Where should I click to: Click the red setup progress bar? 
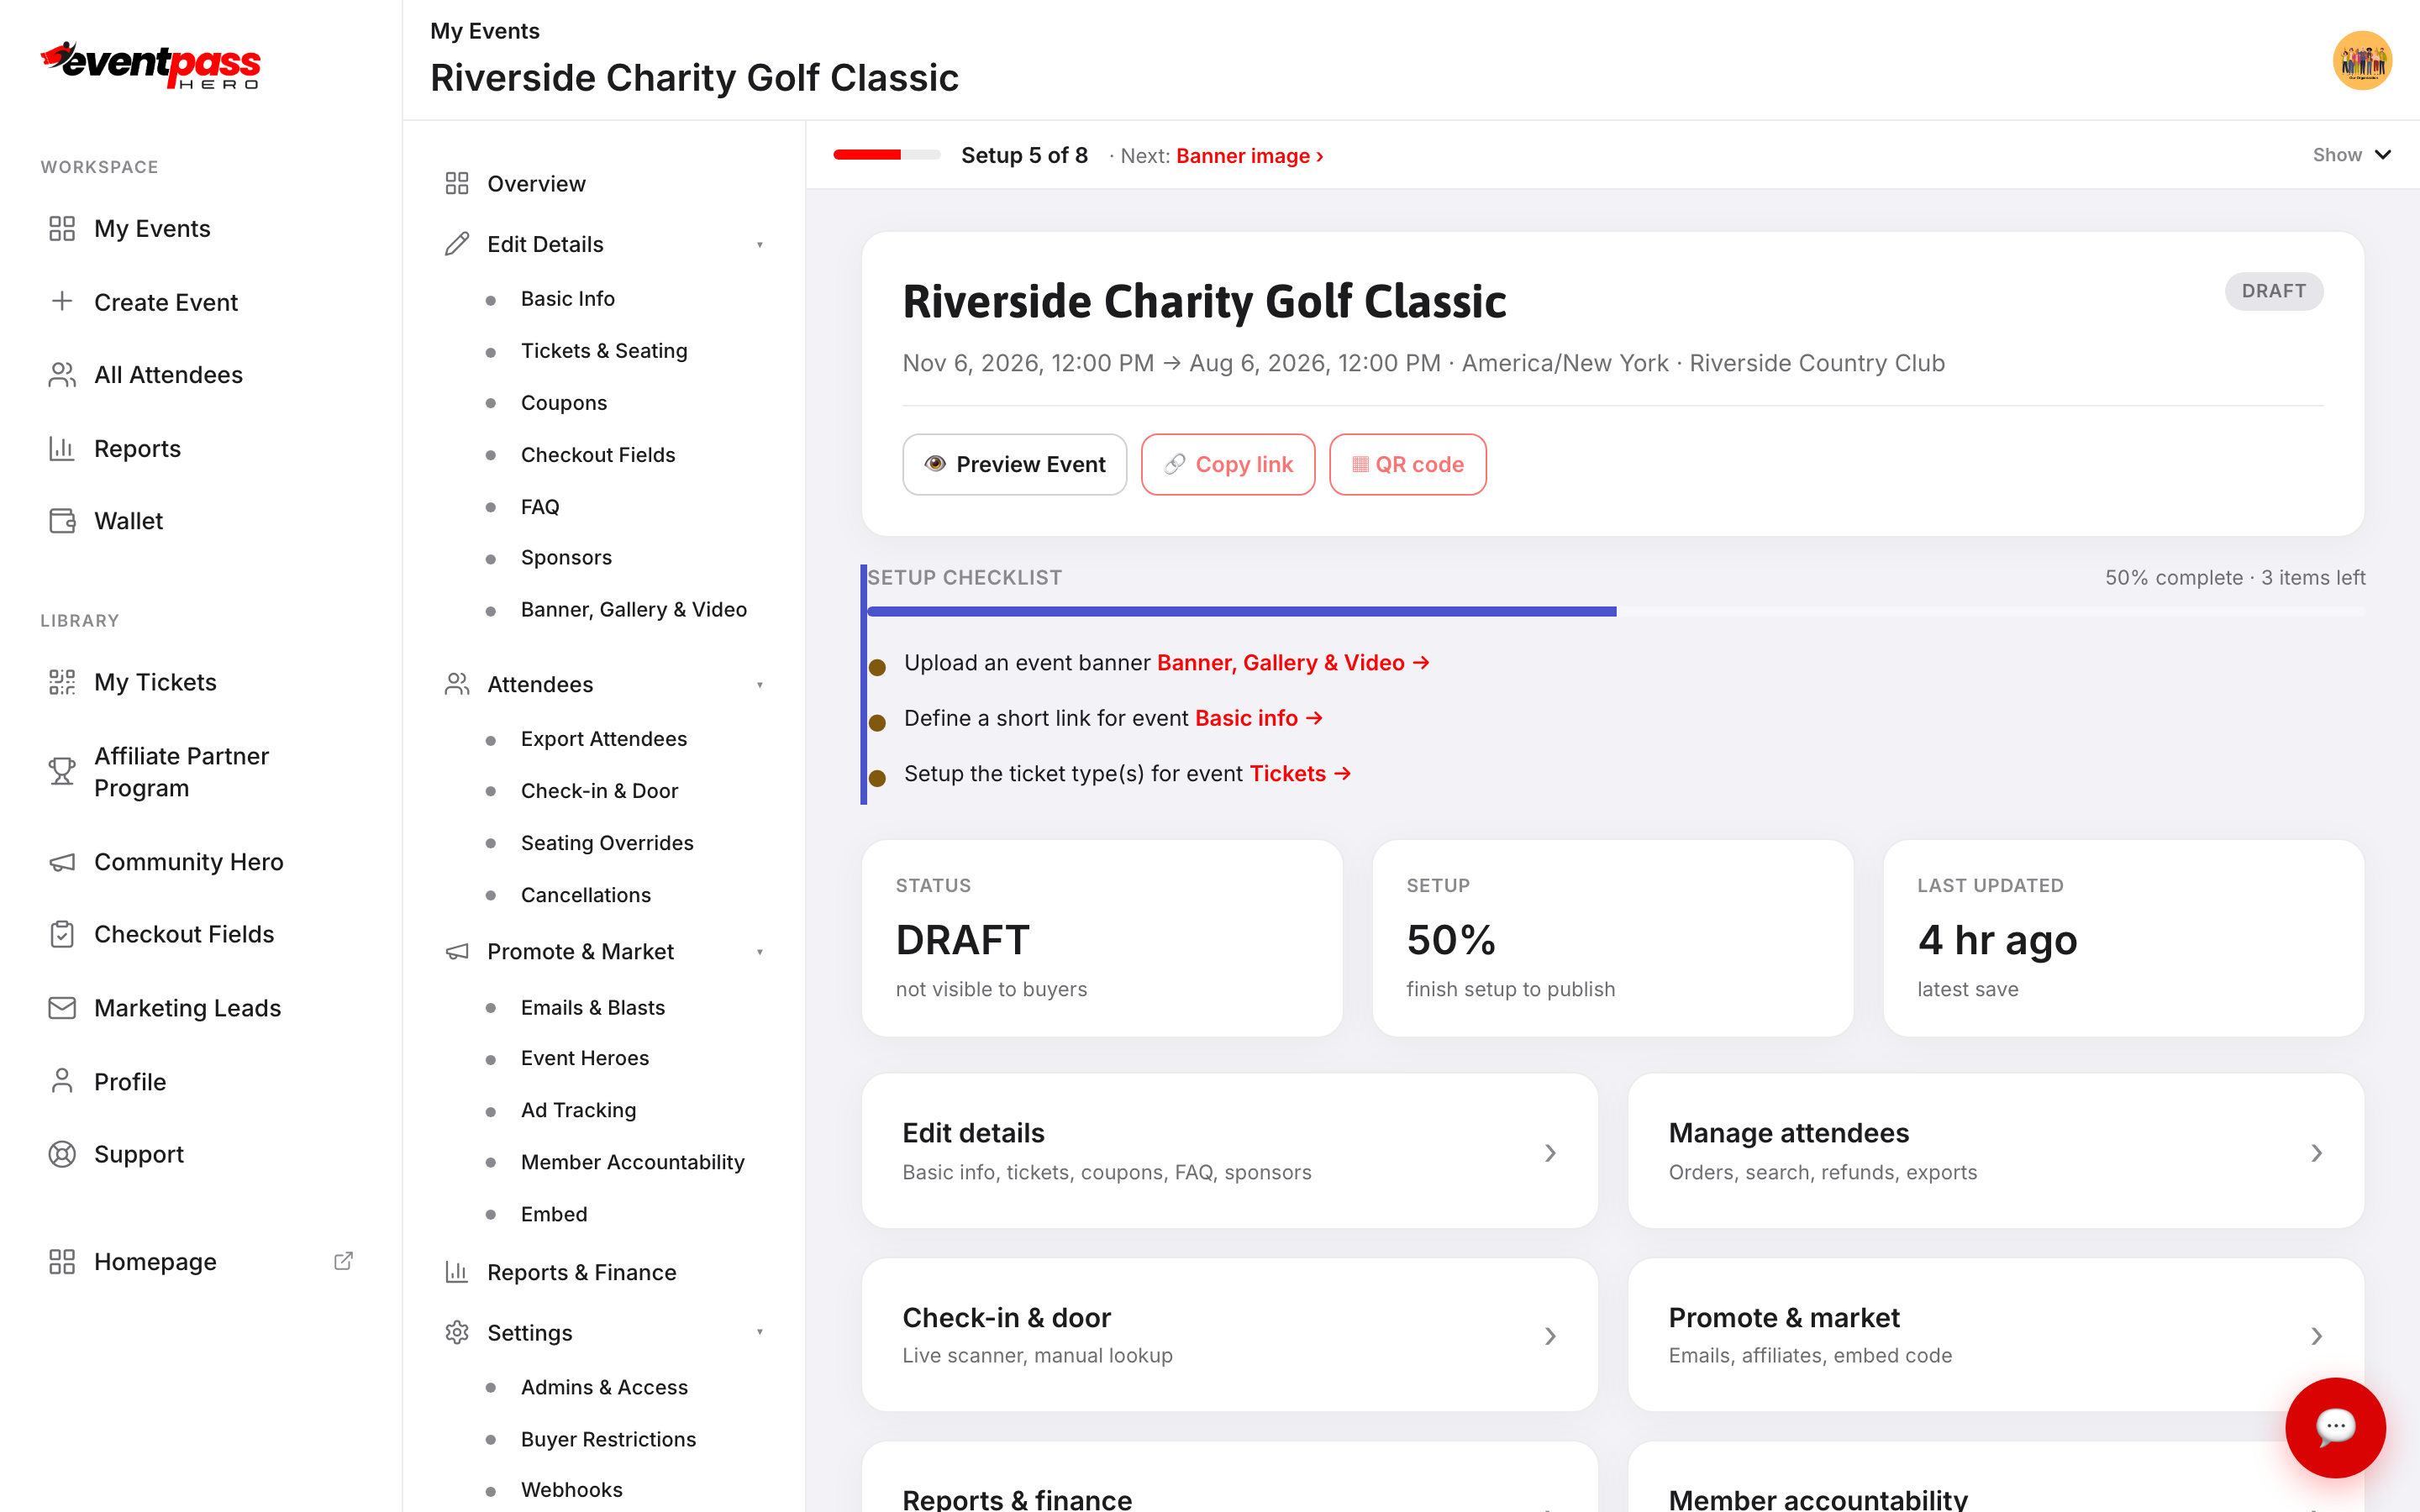tap(887, 155)
